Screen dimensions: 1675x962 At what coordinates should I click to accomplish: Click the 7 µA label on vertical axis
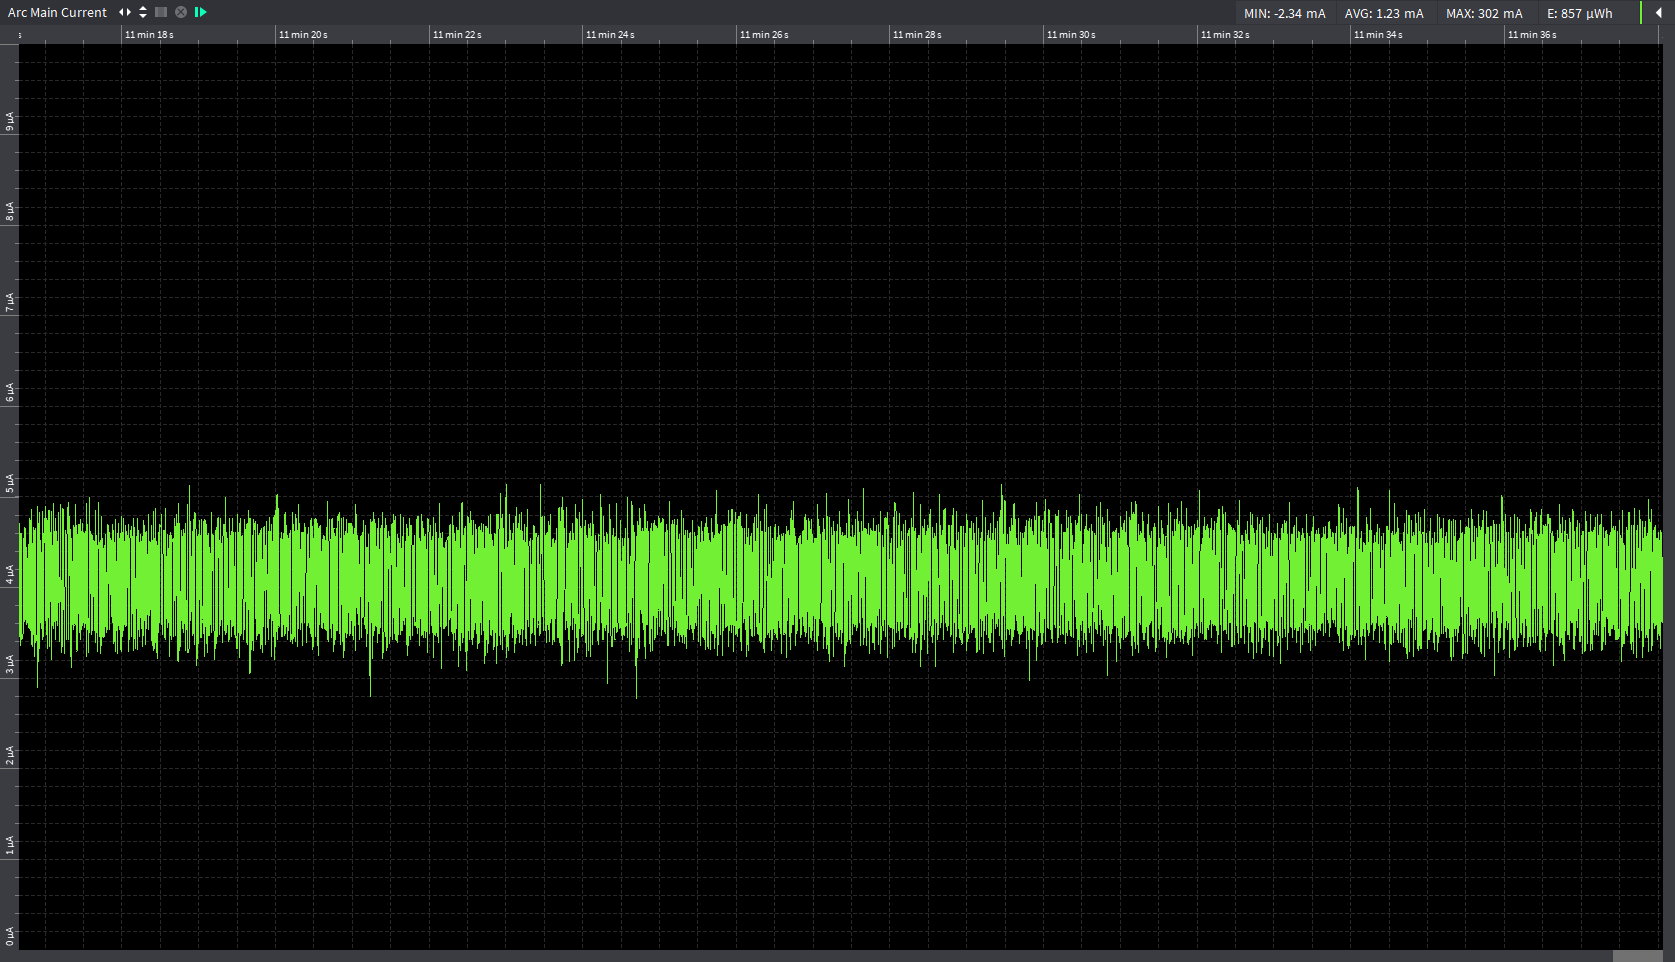(10, 302)
